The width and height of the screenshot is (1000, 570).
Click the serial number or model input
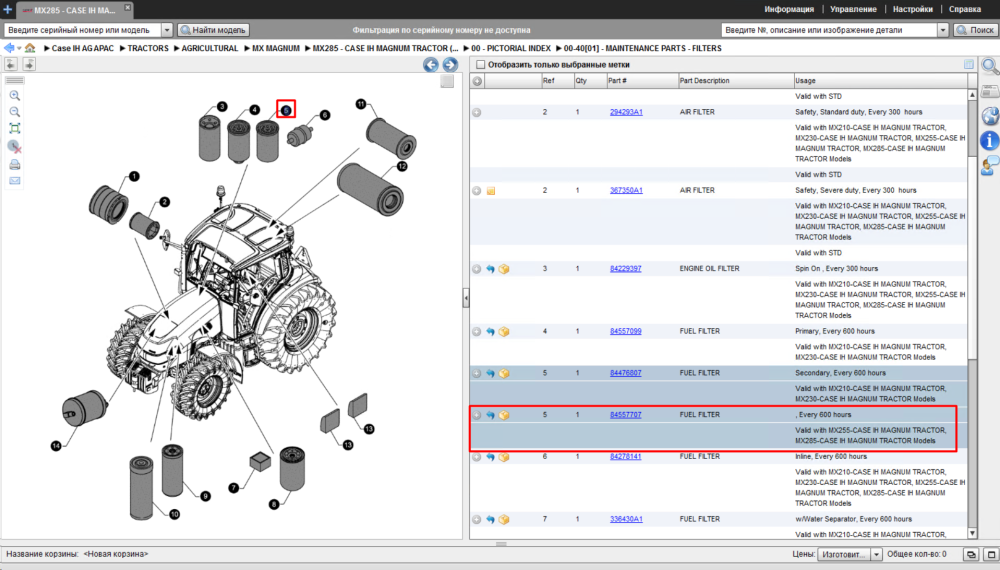point(83,30)
